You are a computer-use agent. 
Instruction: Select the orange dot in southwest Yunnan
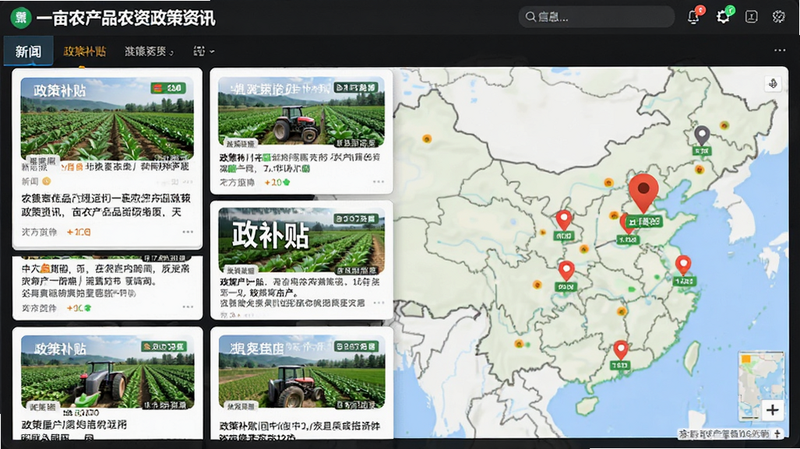[x=519, y=344]
